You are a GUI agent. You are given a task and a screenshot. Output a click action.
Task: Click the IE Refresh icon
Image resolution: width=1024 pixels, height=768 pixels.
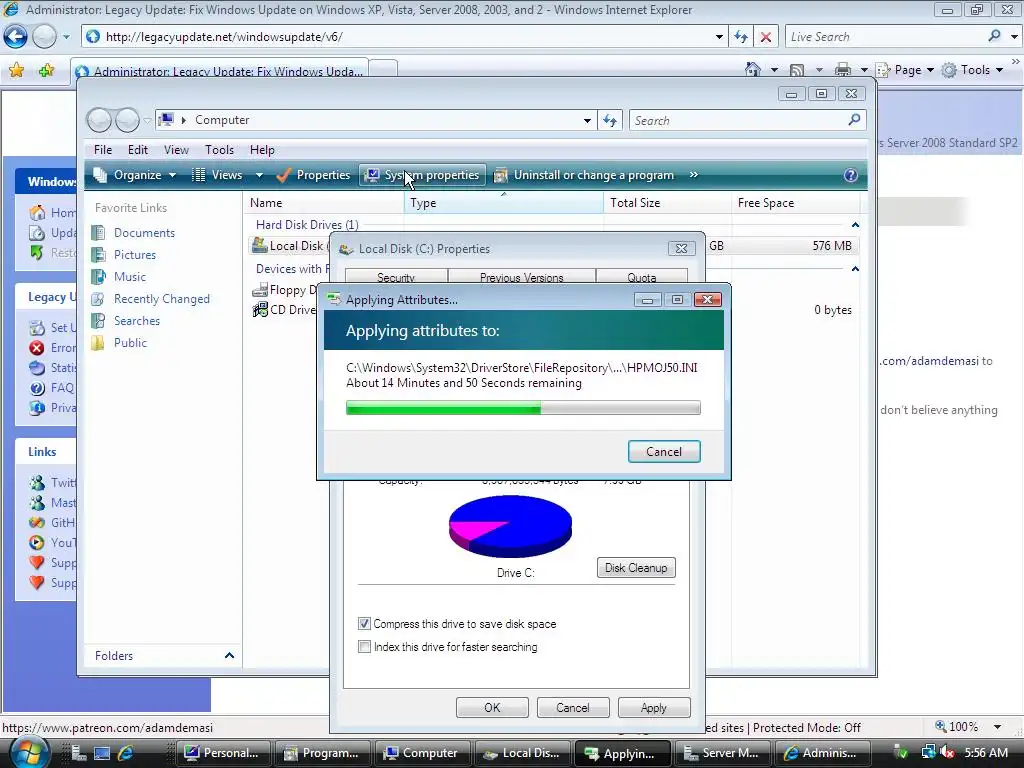[741, 37]
